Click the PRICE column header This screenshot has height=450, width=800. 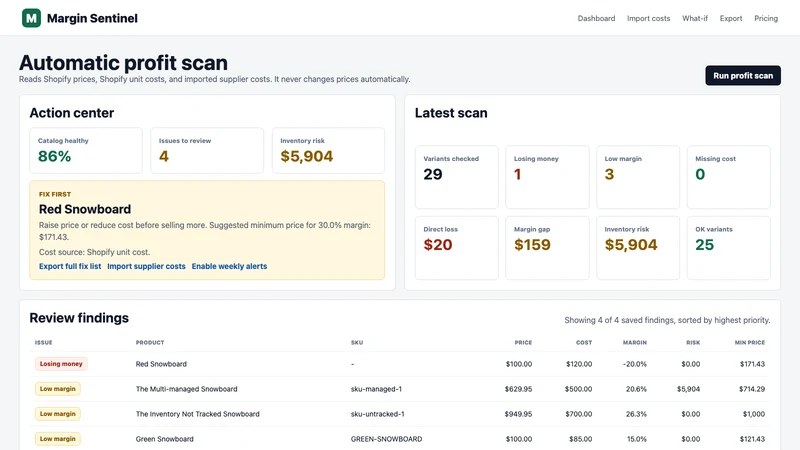coord(523,342)
